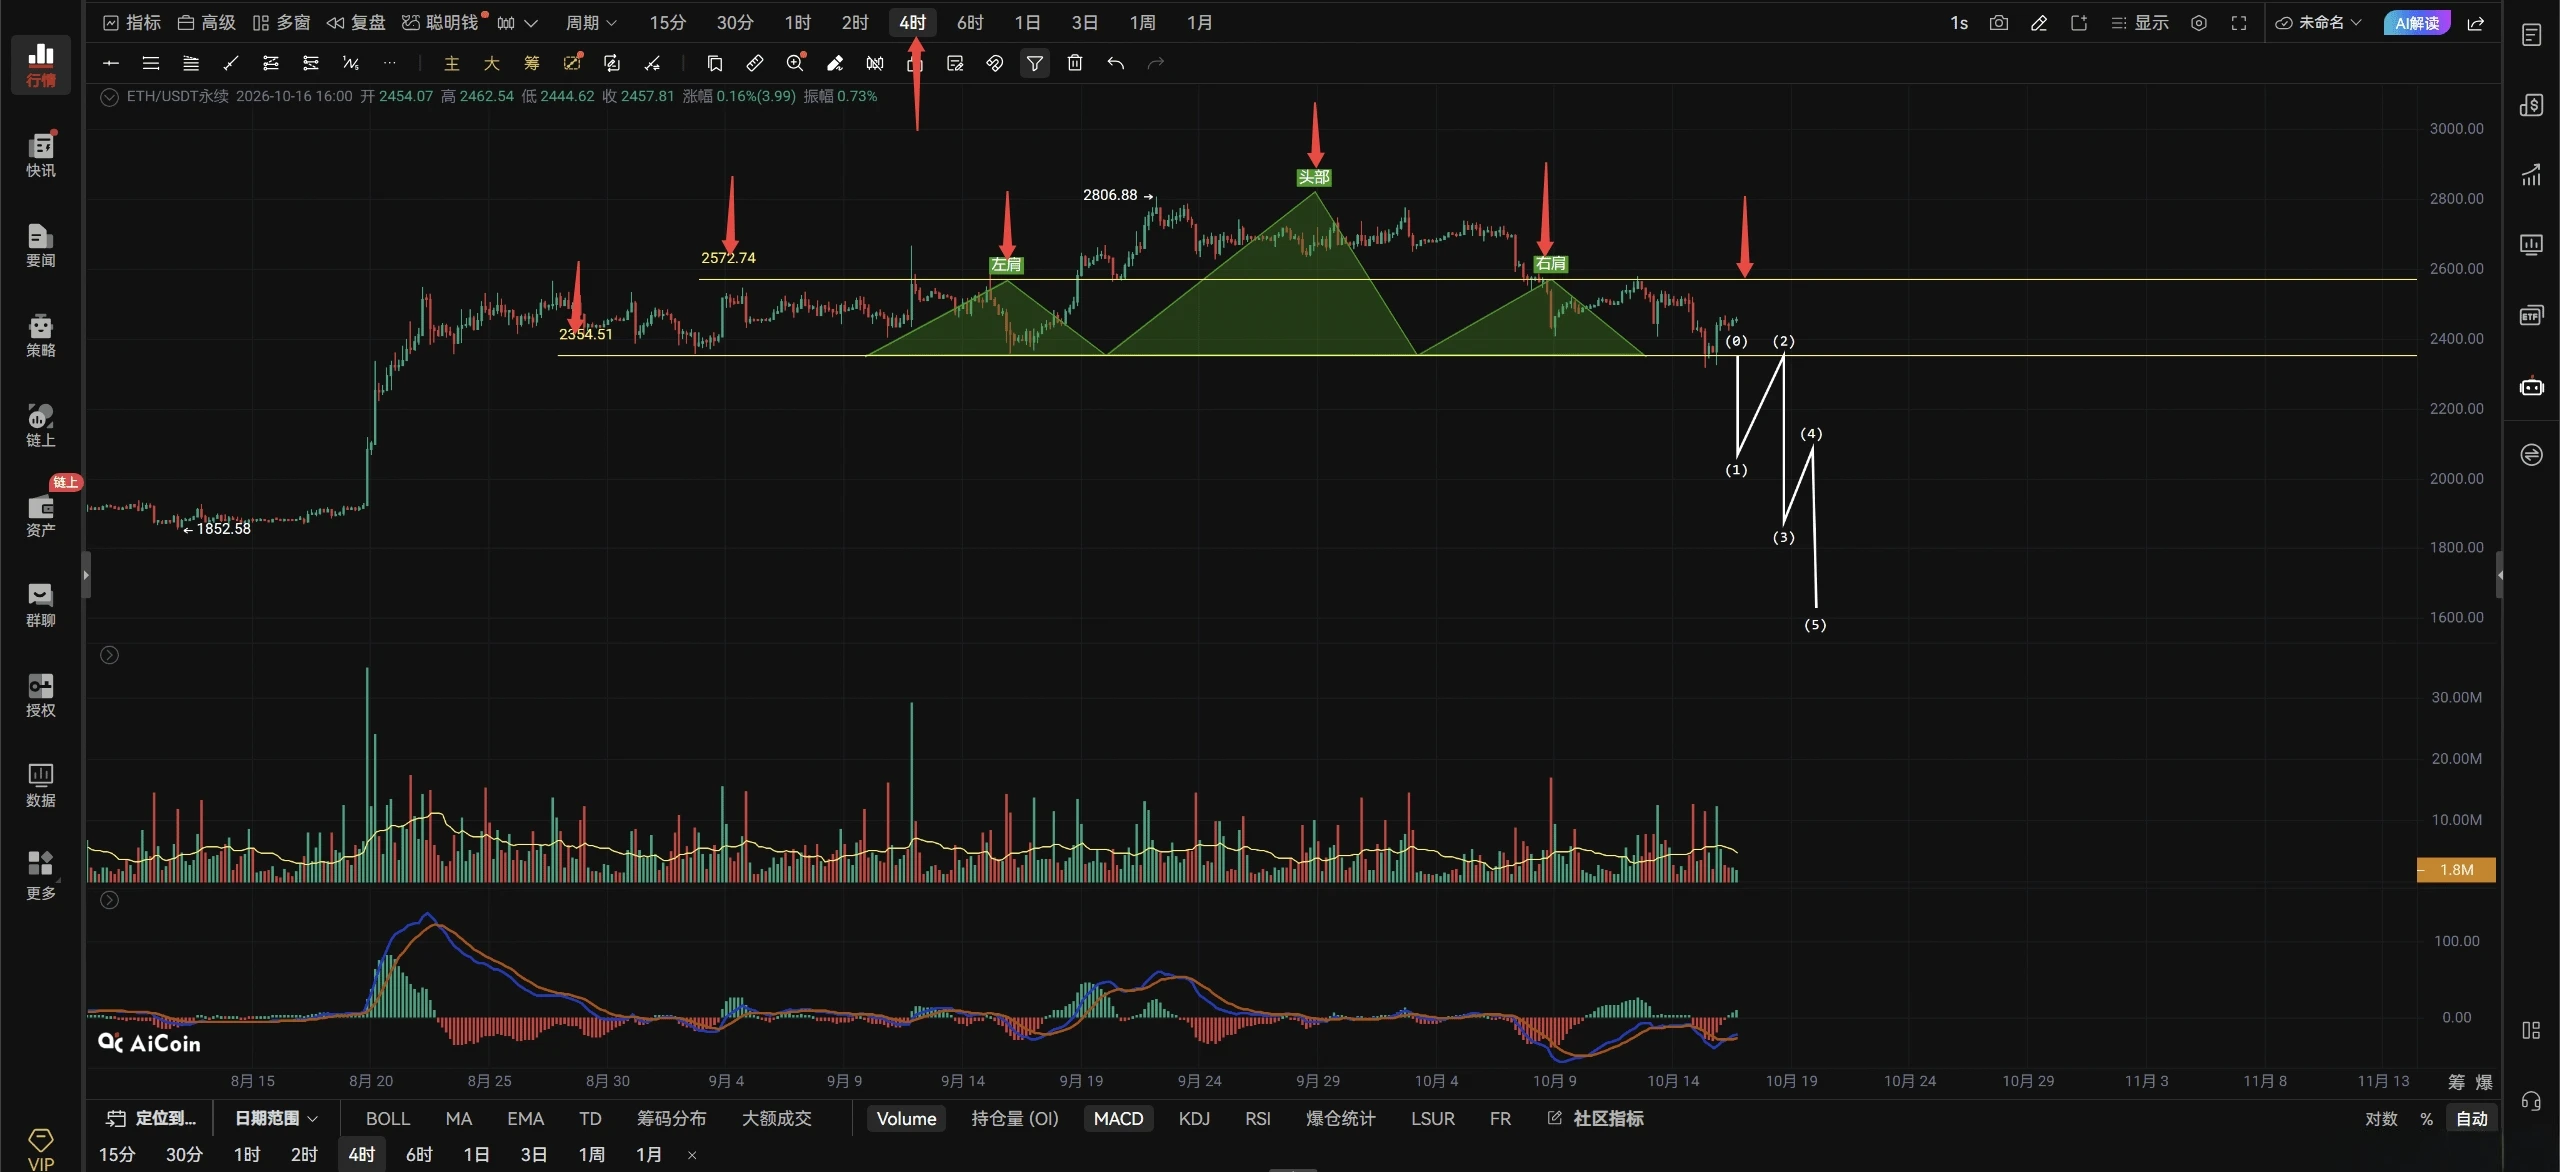Click the 复盘 replay button
Screen dimensions: 2560x1172
356,23
